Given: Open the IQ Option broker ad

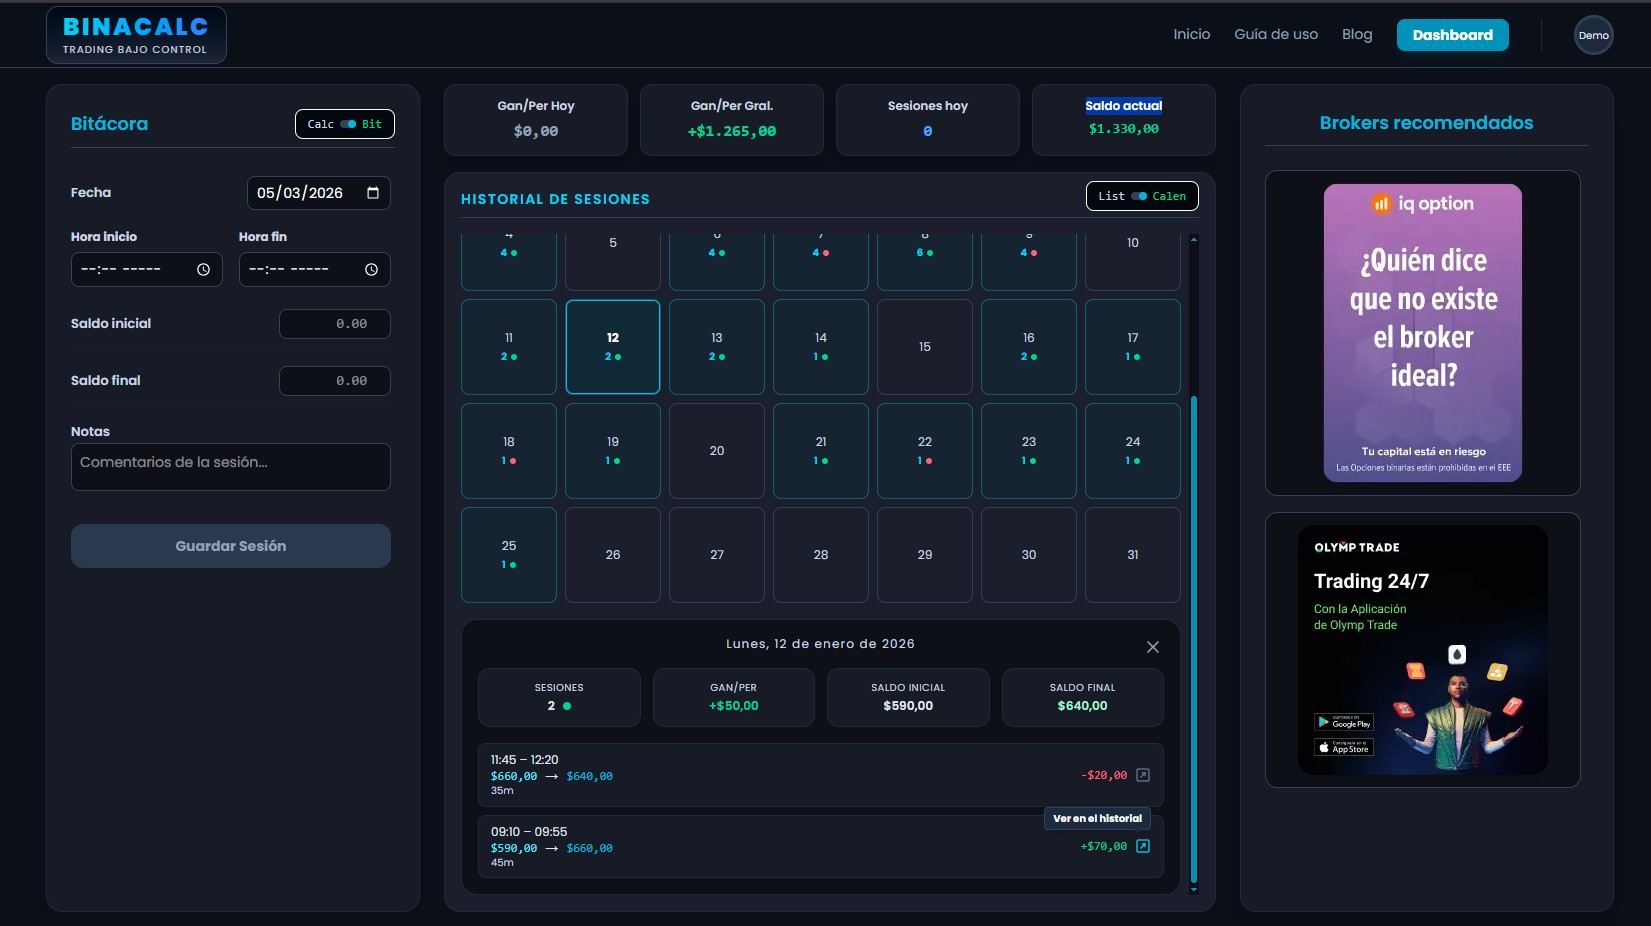Looking at the screenshot, I should click(x=1422, y=332).
